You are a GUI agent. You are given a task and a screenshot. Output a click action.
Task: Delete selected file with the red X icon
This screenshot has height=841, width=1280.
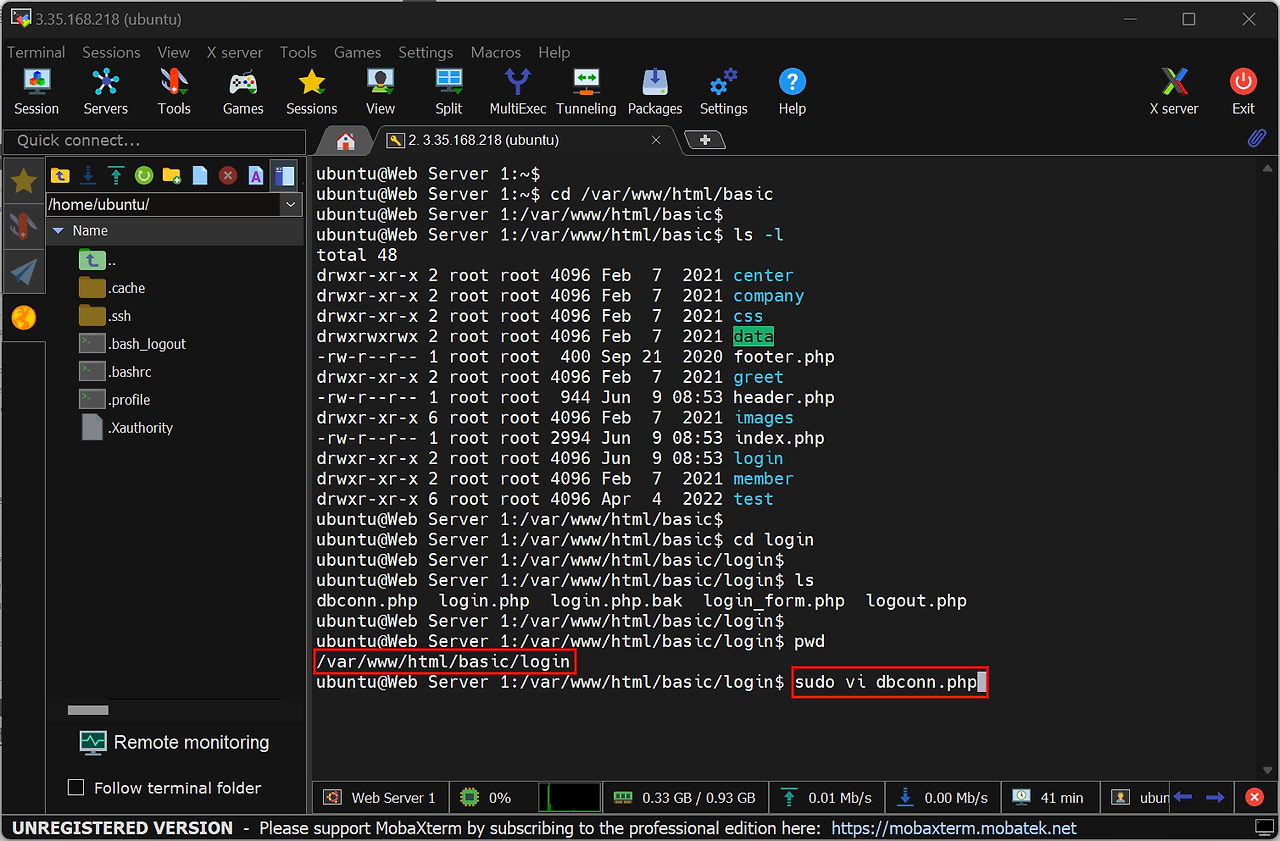228,176
